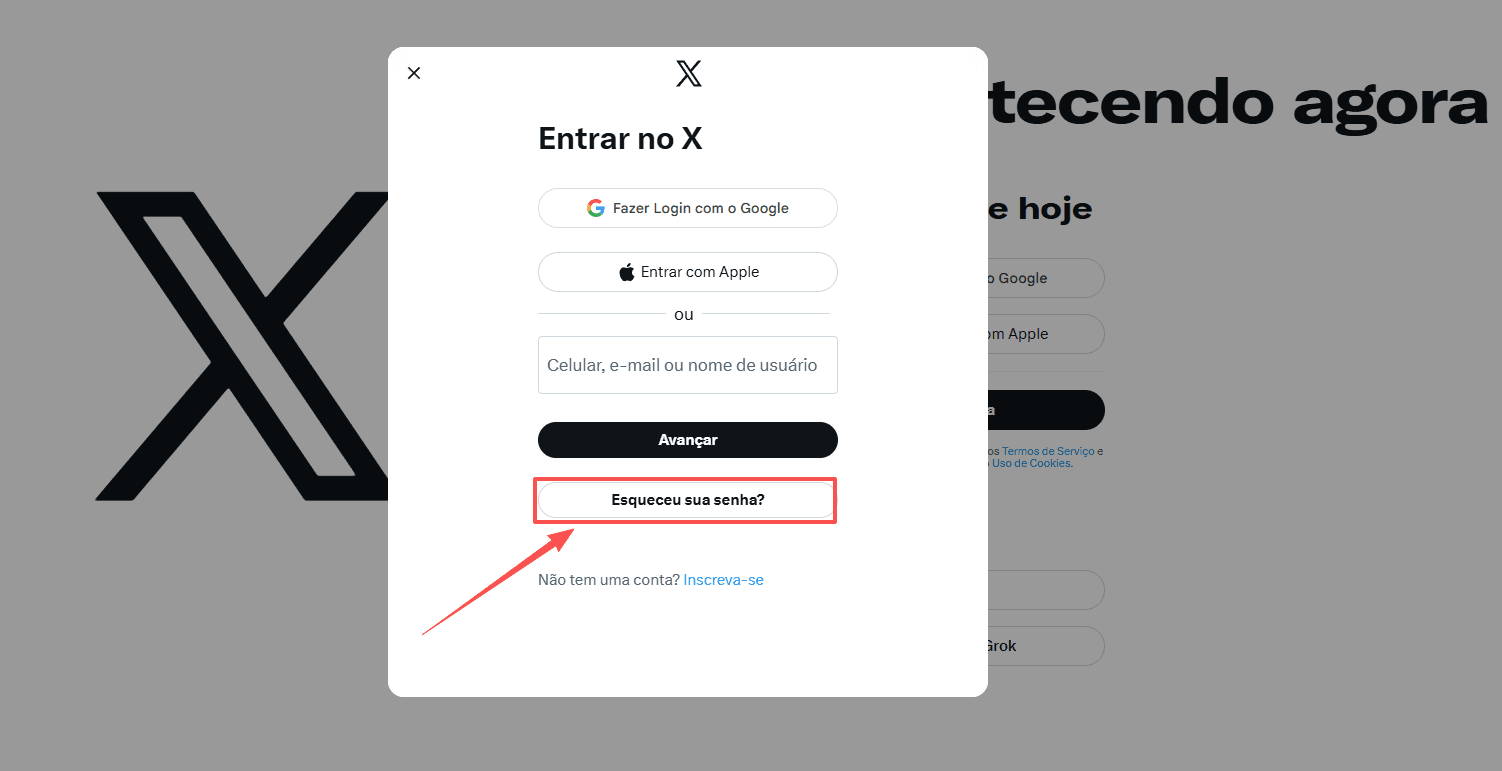
Task: Focus the Celular, e-mail ou nome de usuário field
Action: click(688, 365)
